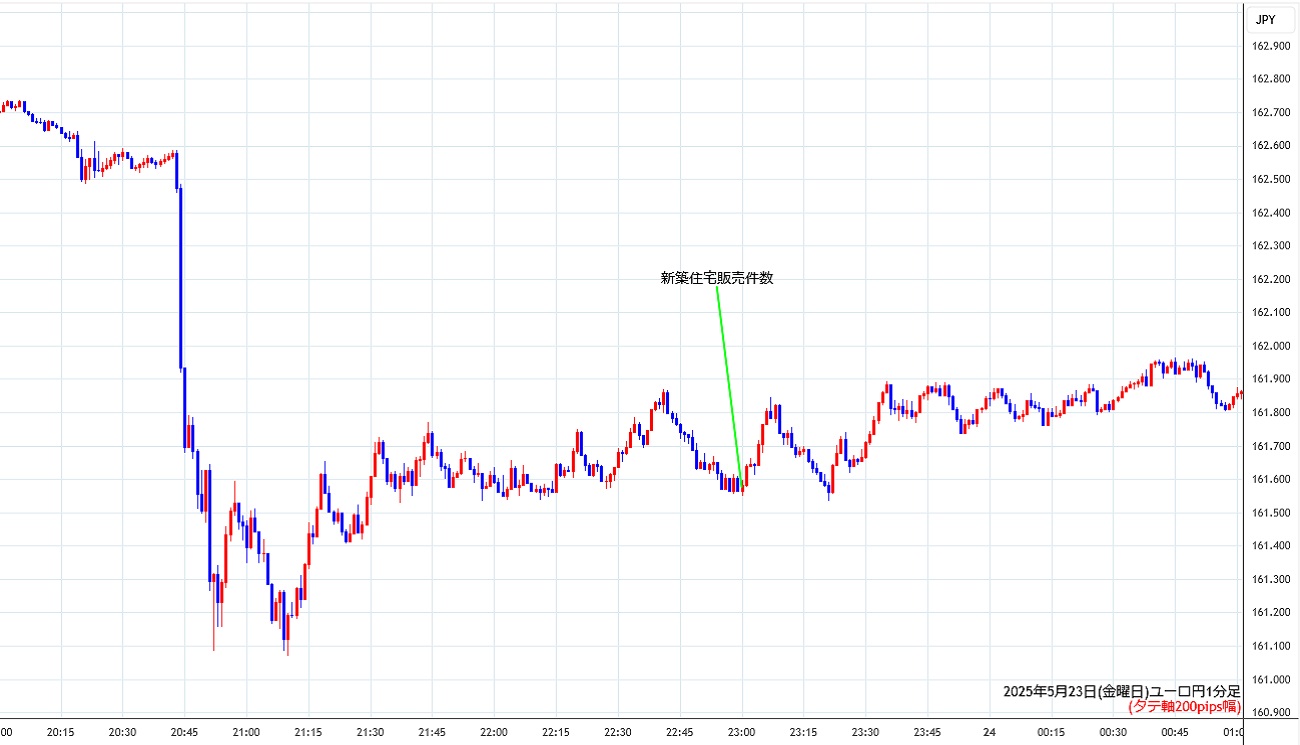Click the 21:45 time axis label
The width and height of the screenshot is (1300, 745).
[x=432, y=732]
